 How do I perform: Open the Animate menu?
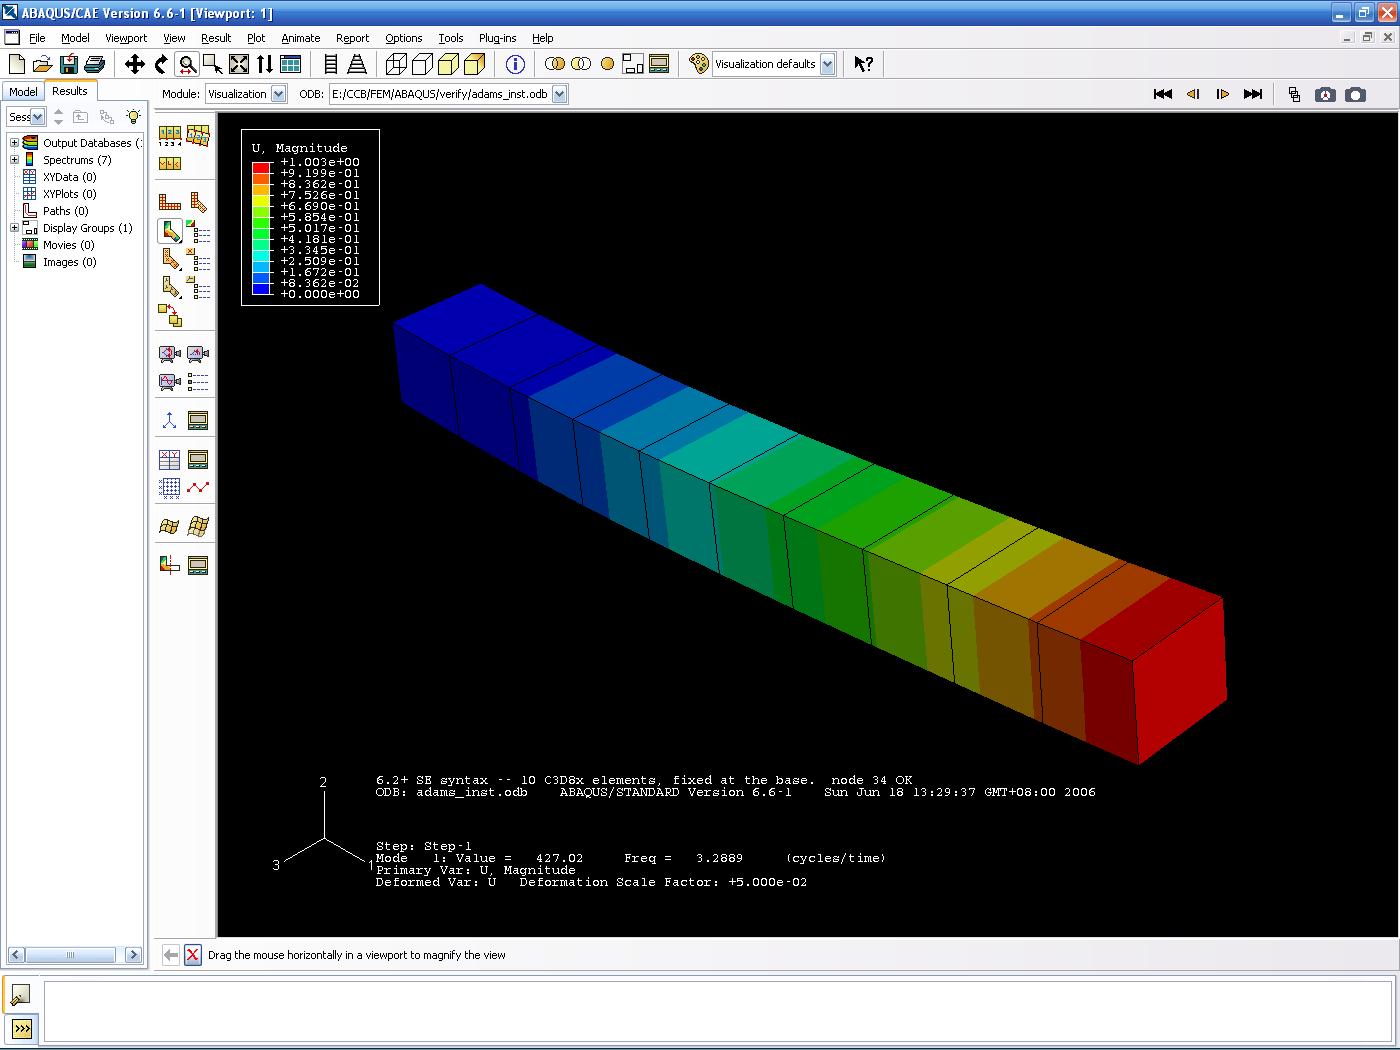(301, 38)
